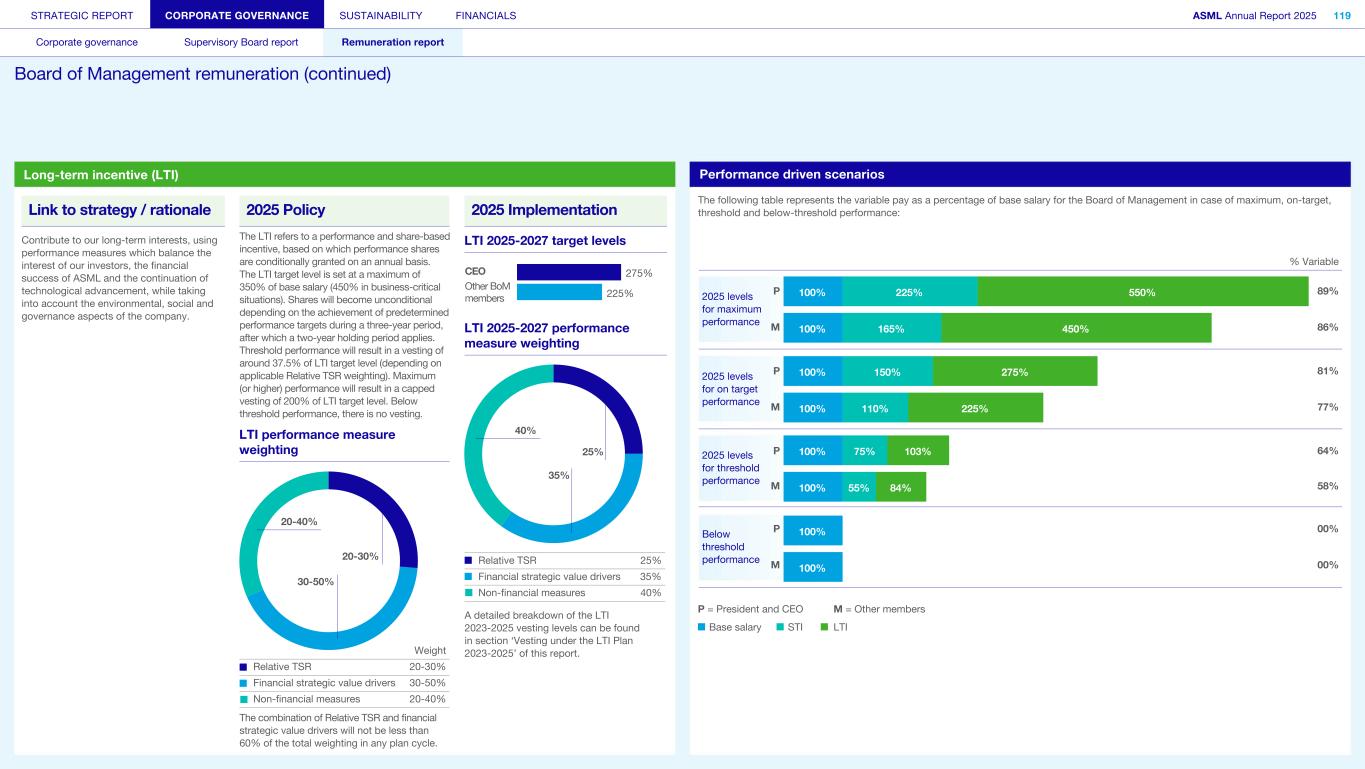
Task: Click the Other BoM members 225% bar
Action: tap(558, 292)
